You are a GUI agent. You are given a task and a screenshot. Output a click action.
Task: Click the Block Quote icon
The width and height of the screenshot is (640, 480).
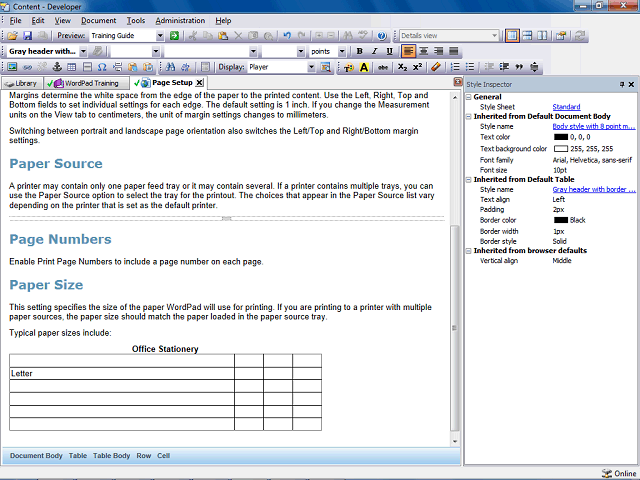click(519, 67)
